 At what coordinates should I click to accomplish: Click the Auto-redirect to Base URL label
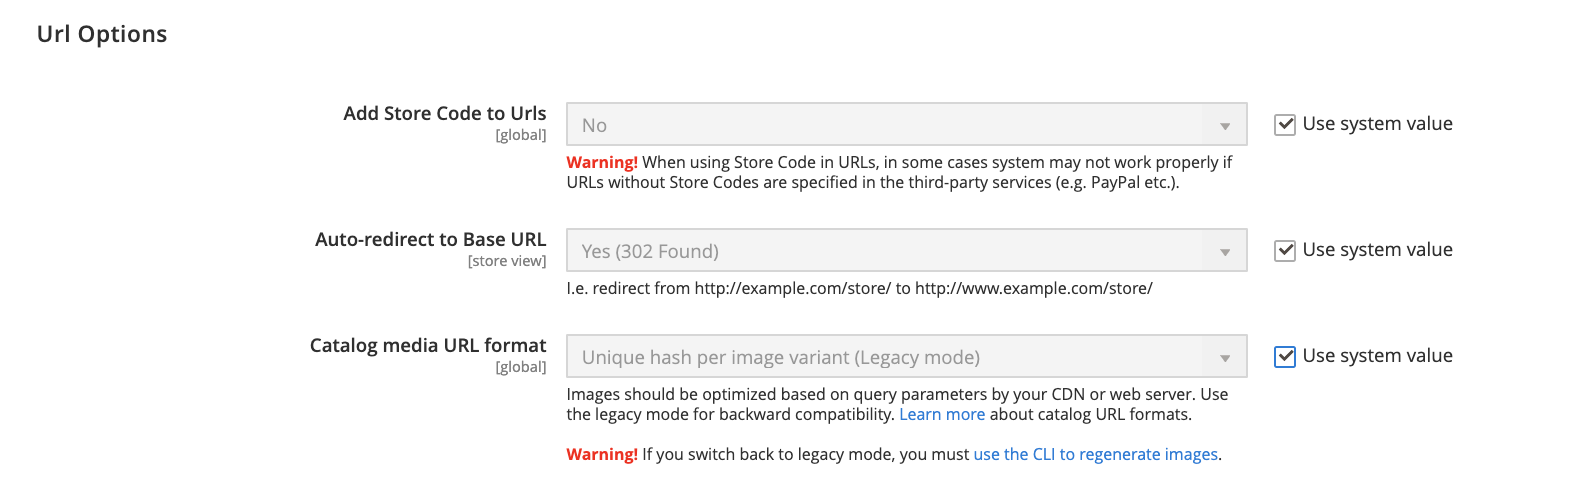tap(431, 239)
